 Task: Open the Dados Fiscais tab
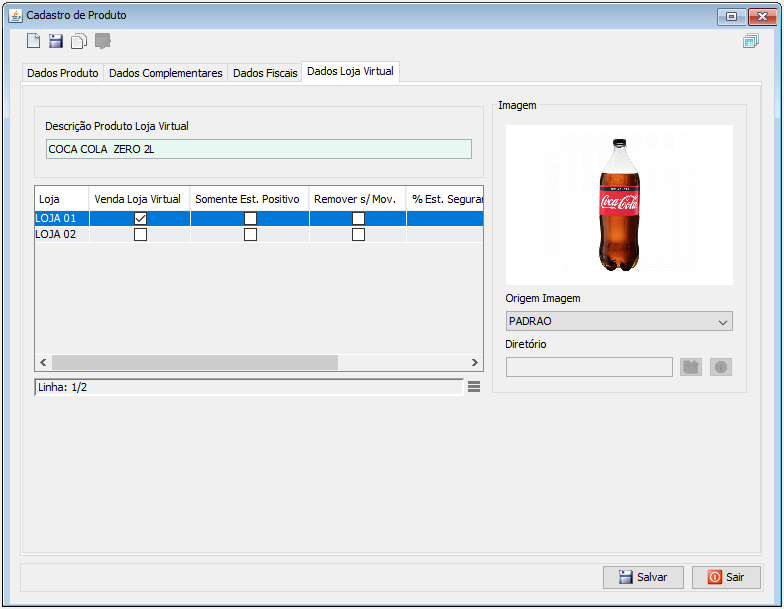click(265, 73)
